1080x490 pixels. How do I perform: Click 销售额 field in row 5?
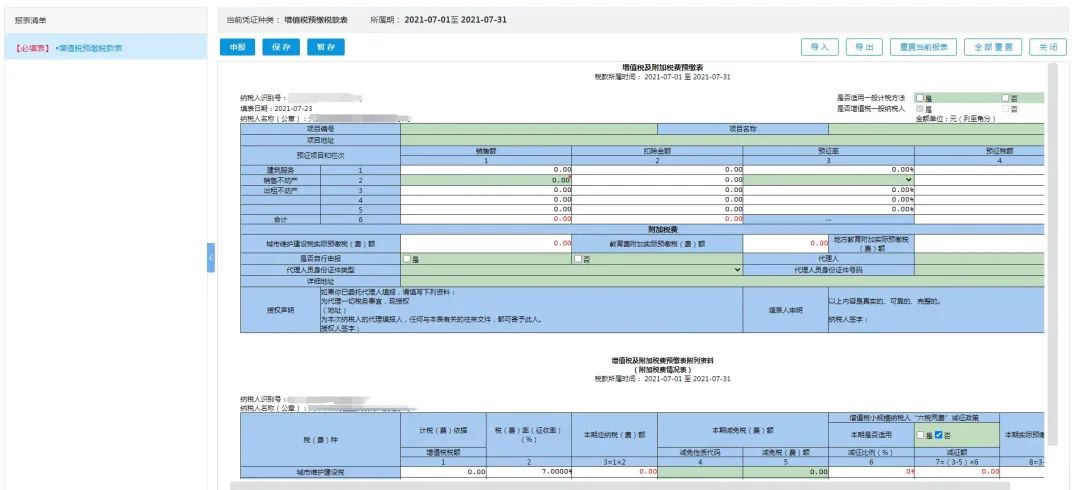pyautogui.click(x=486, y=209)
